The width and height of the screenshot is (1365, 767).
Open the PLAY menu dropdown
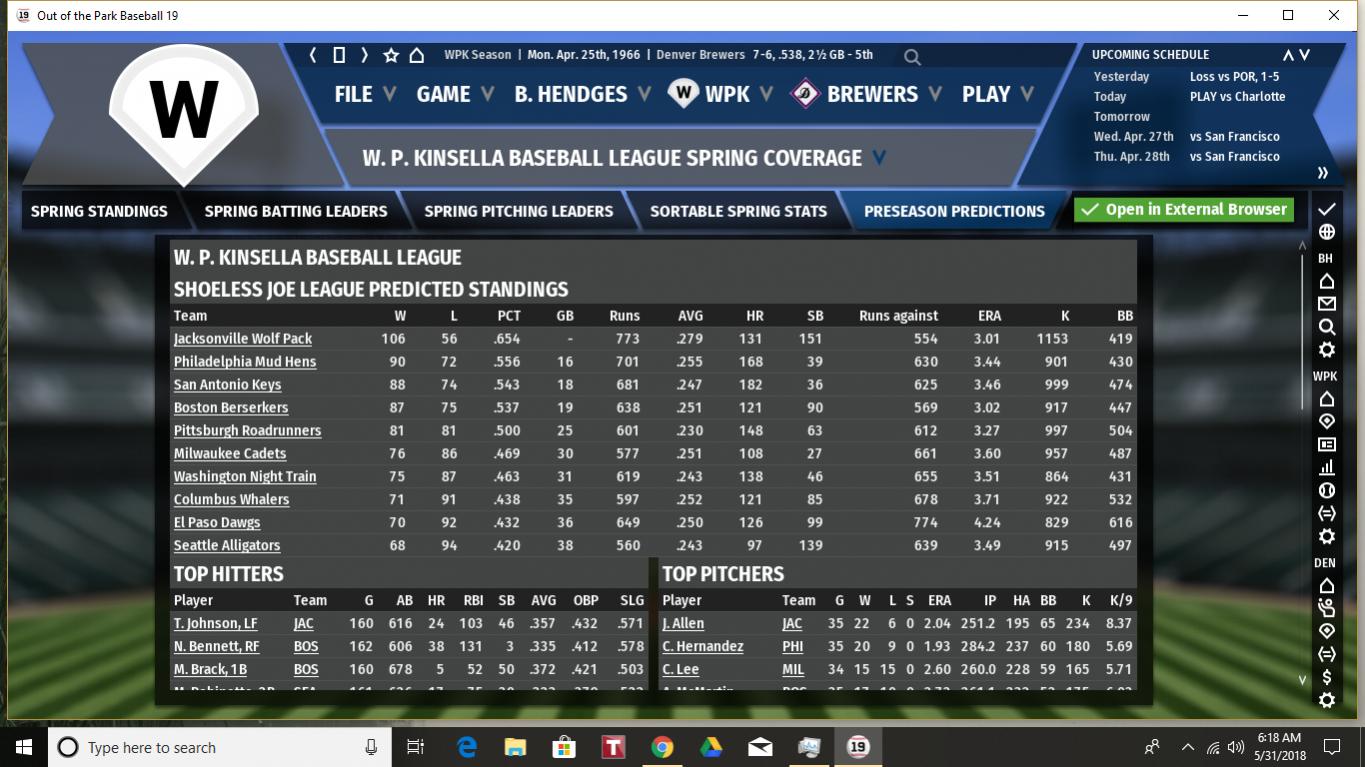pos(997,94)
